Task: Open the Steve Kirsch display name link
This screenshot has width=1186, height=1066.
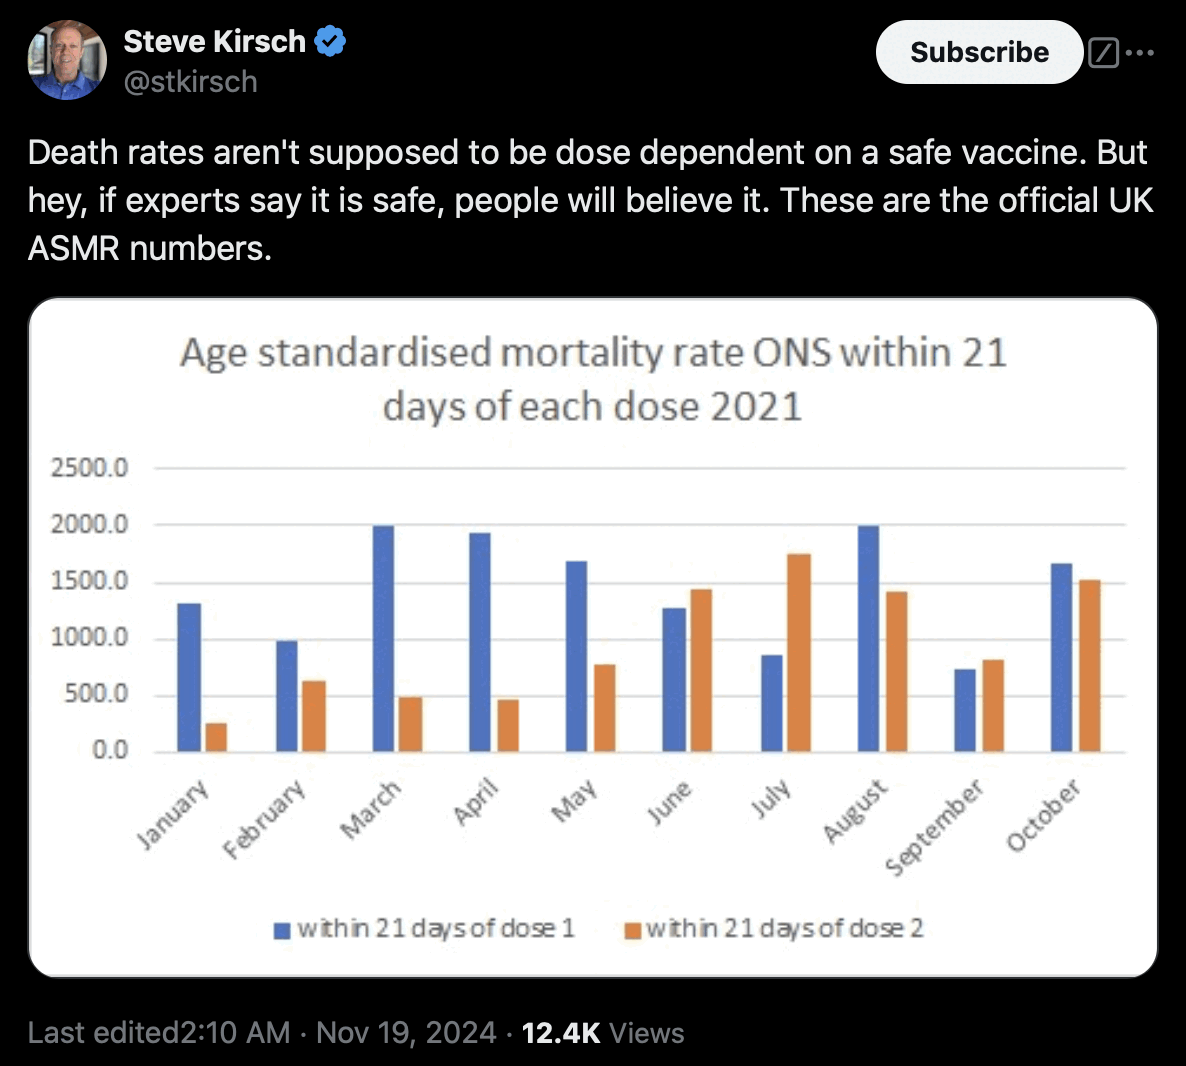Action: (214, 42)
